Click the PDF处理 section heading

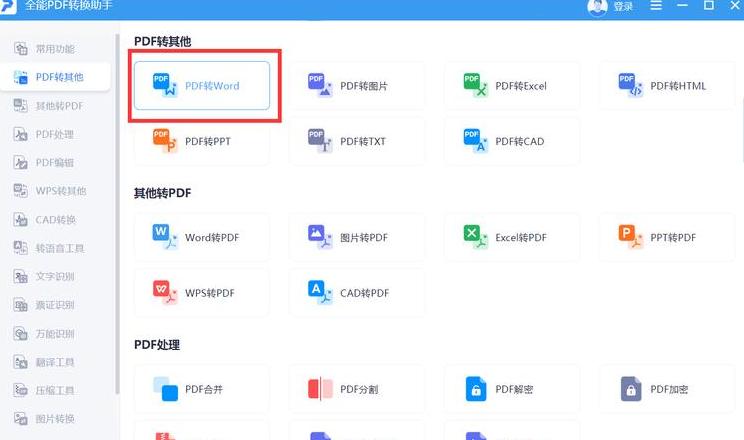coord(157,345)
